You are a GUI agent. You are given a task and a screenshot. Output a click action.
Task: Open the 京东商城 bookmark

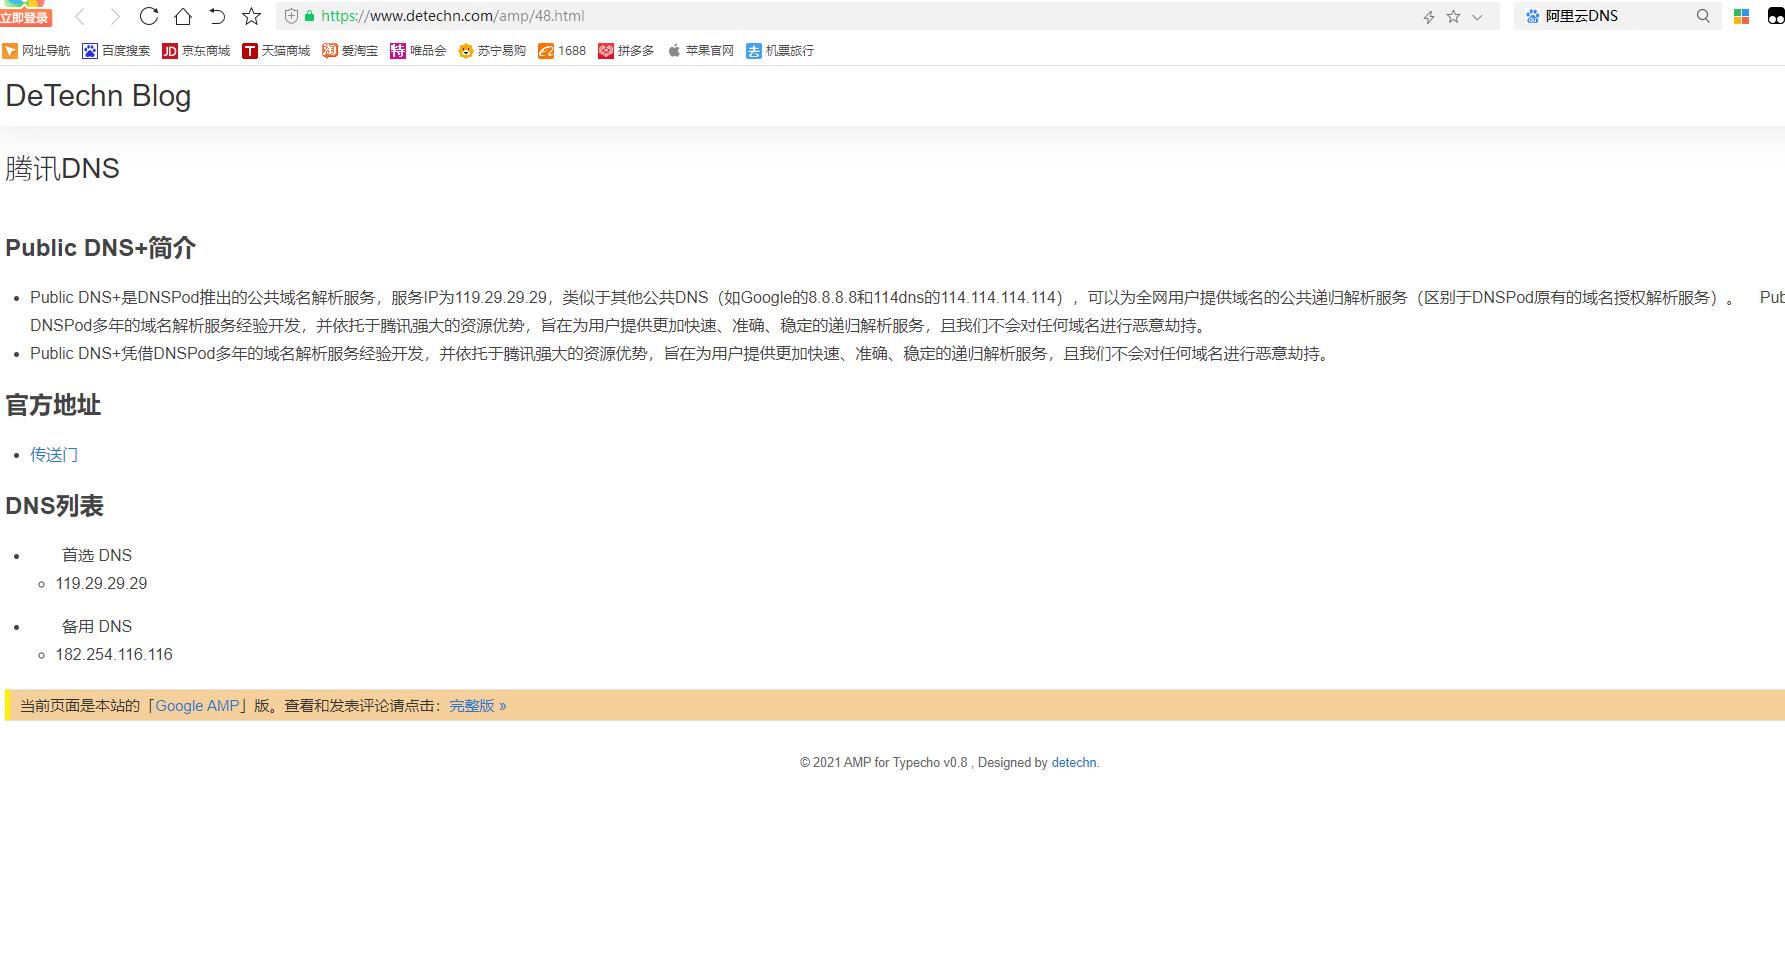pos(197,51)
